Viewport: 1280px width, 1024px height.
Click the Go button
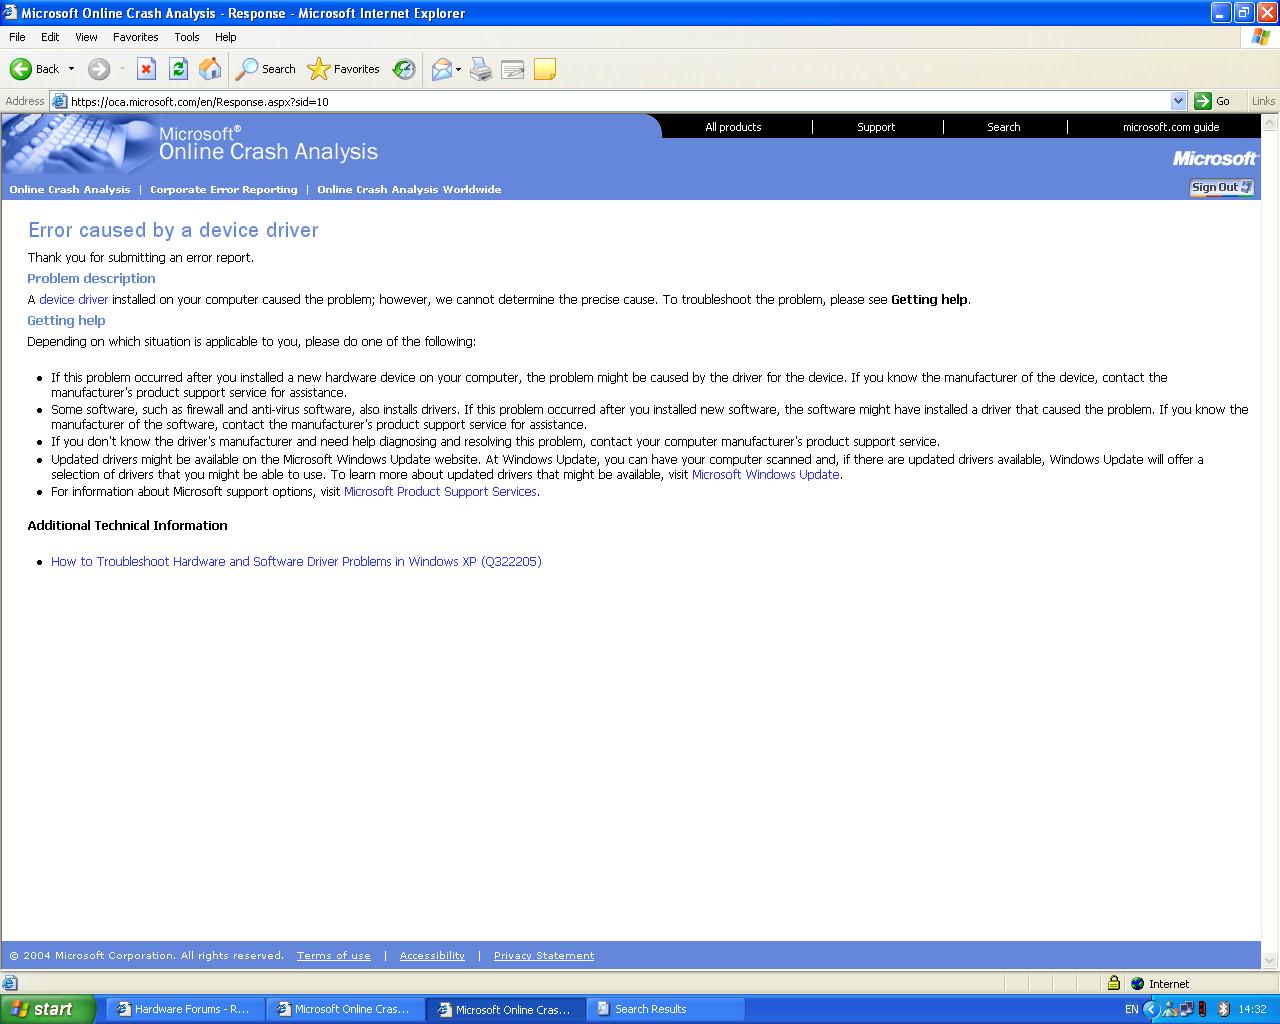(1213, 101)
